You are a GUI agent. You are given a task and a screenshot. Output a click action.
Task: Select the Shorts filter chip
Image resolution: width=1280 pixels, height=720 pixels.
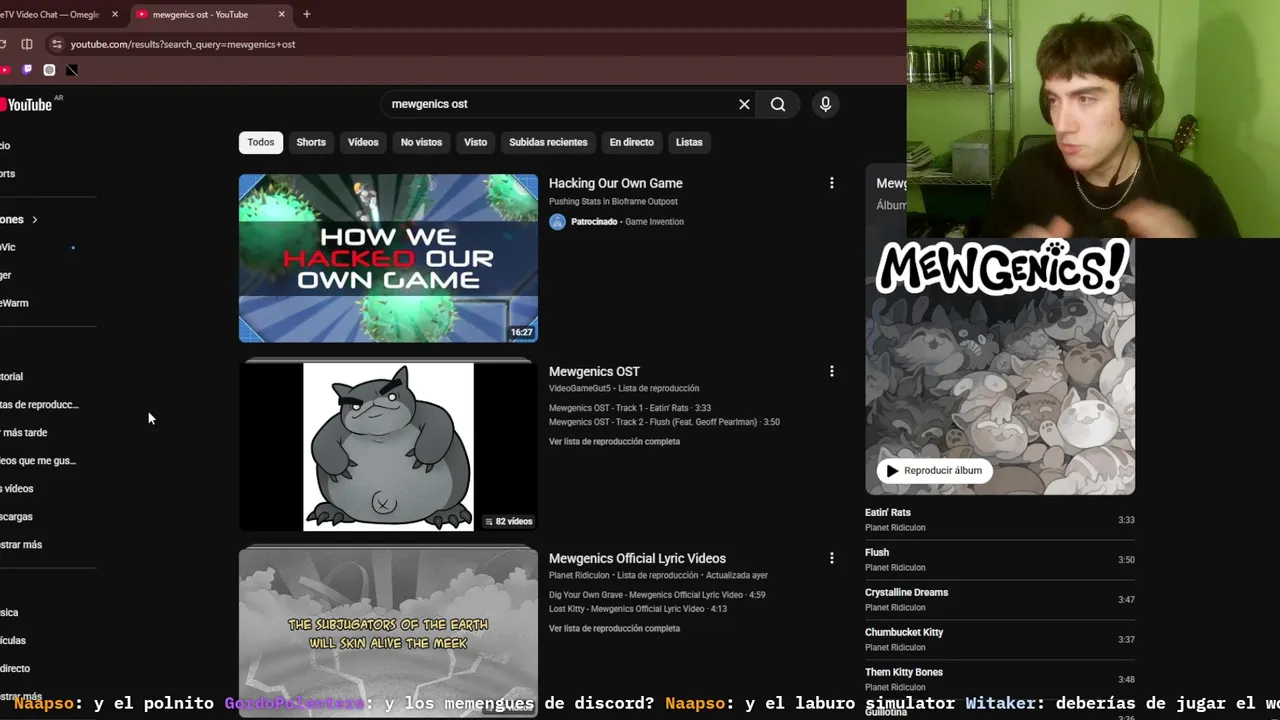[x=311, y=142]
